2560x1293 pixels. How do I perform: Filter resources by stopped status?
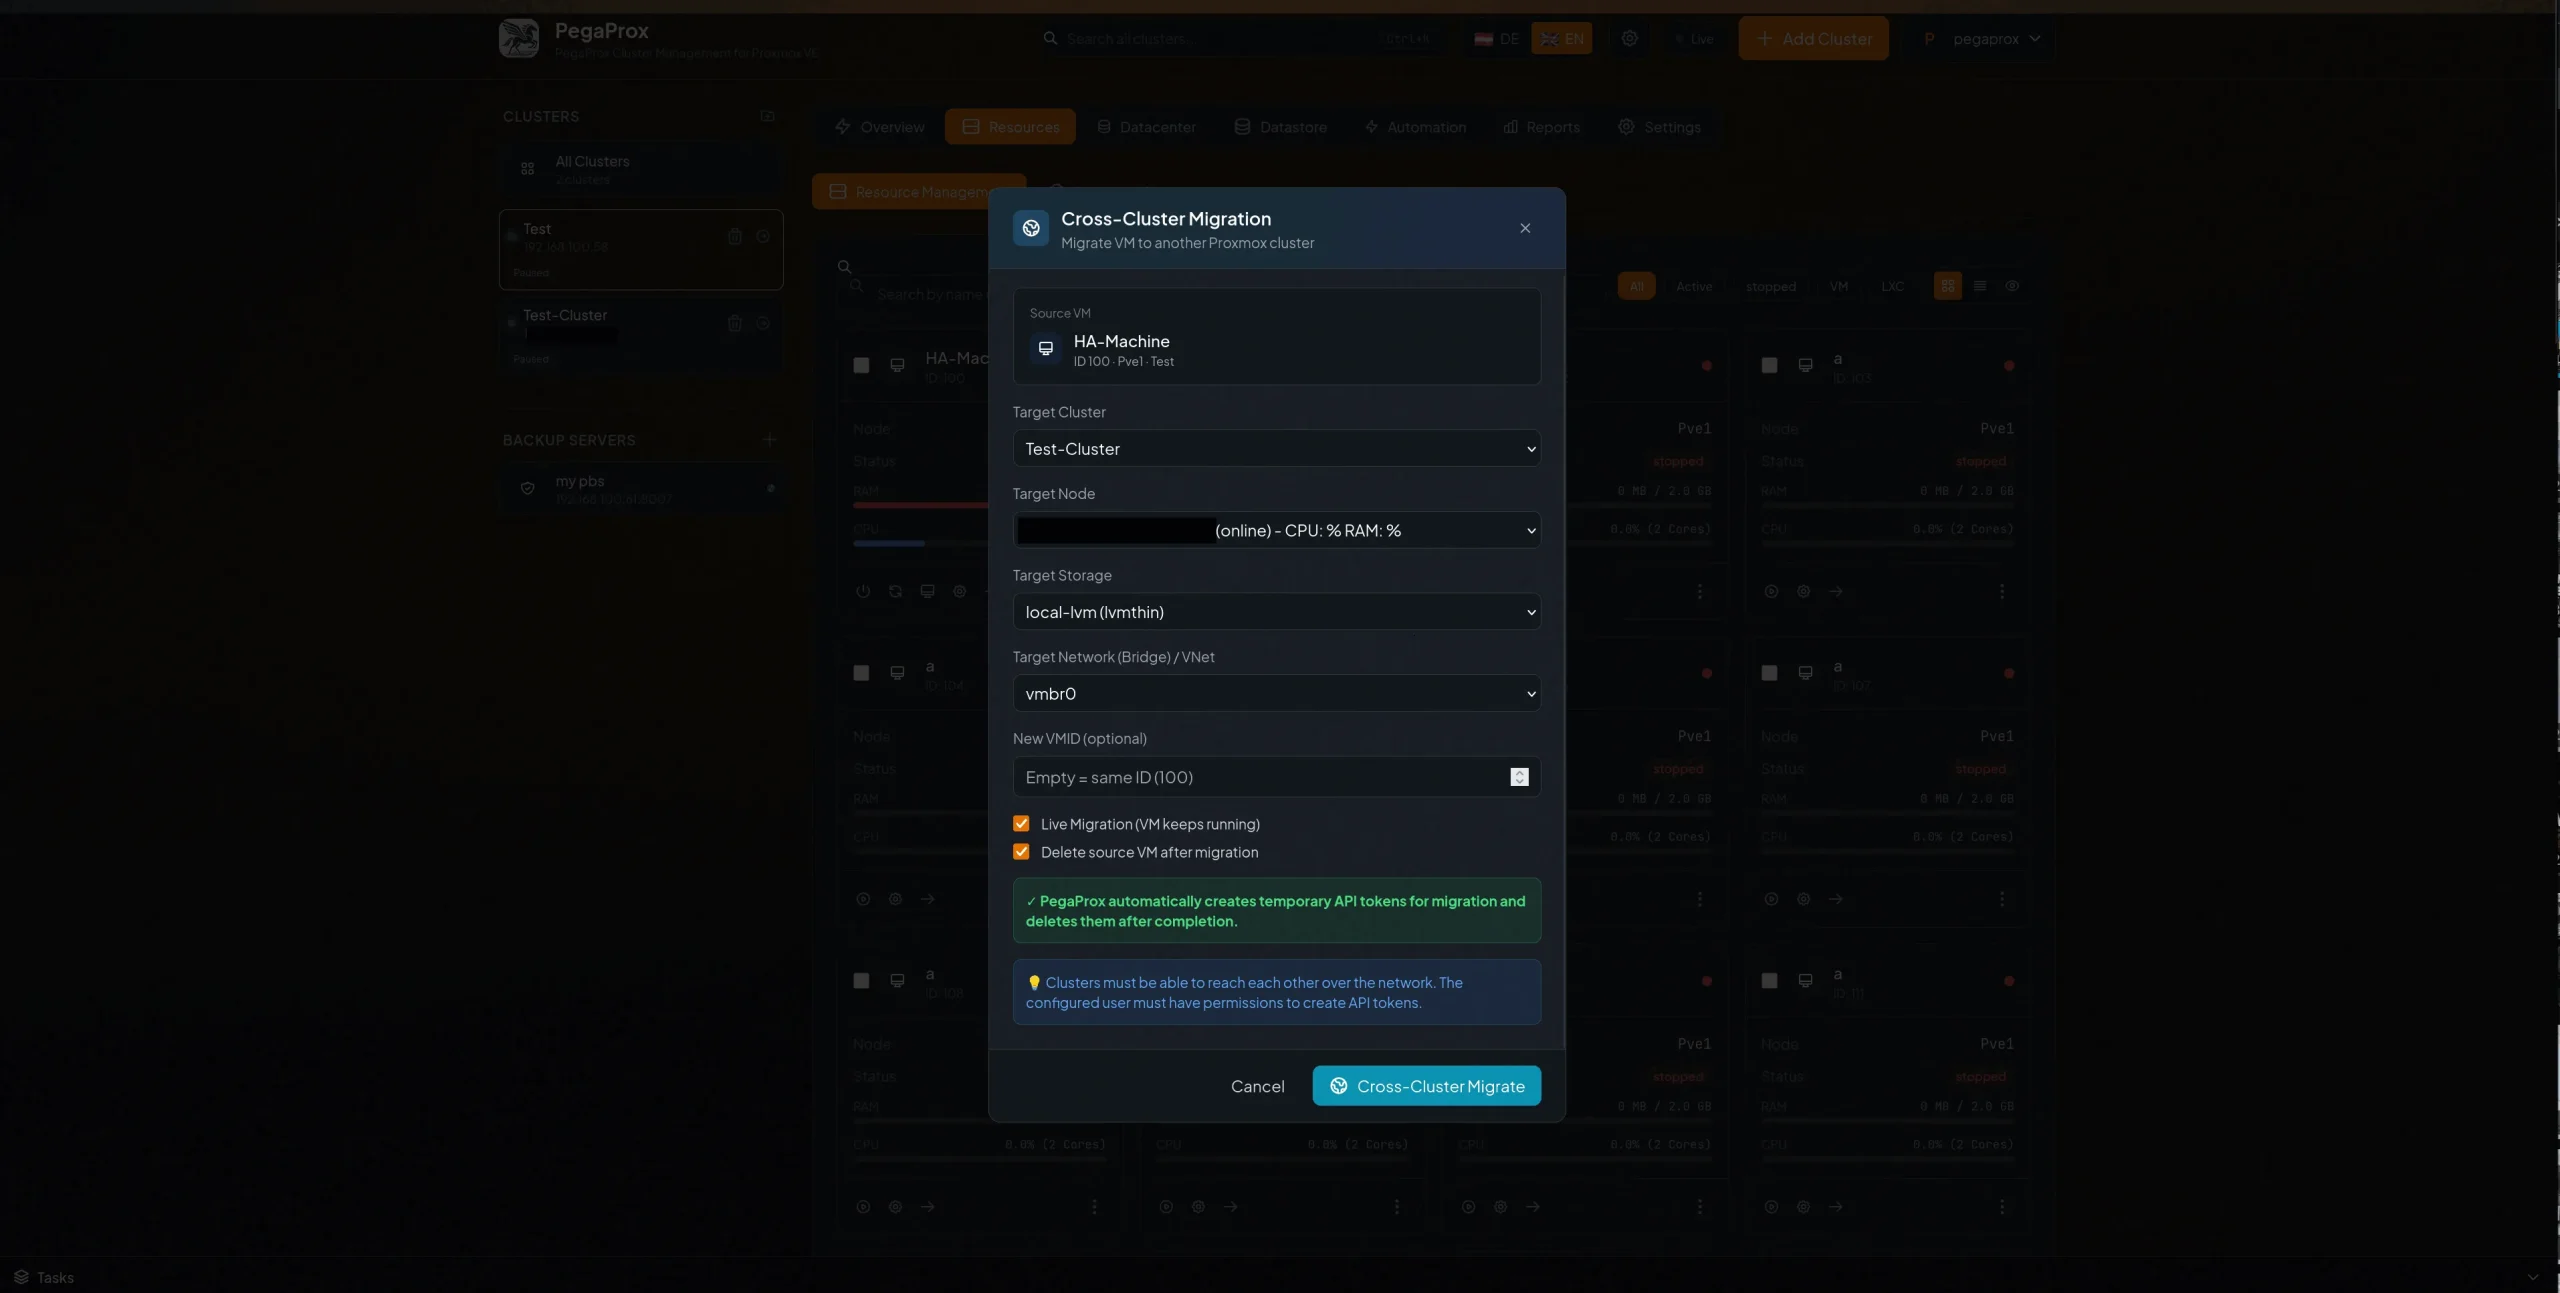point(1770,286)
